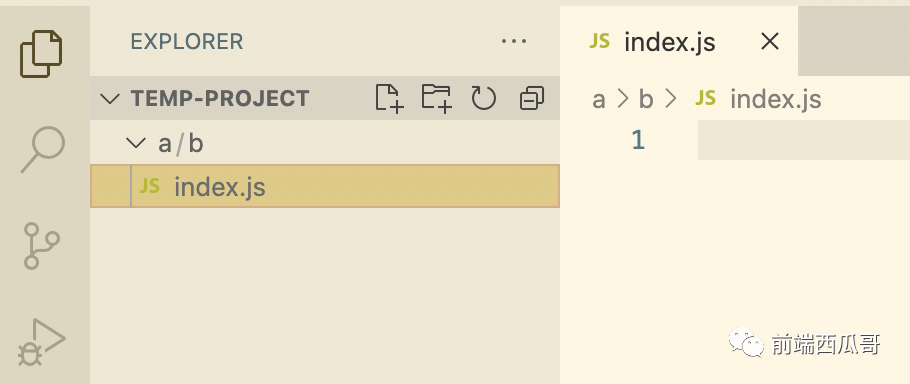Open Explorer more actions ellipsis menu
Image resolution: width=910 pixels, height=384 pixels.
click(x=514, y=41)
